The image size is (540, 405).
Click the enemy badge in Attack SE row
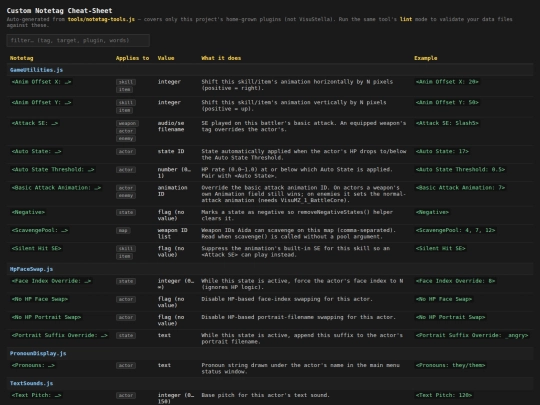[126, 138]
